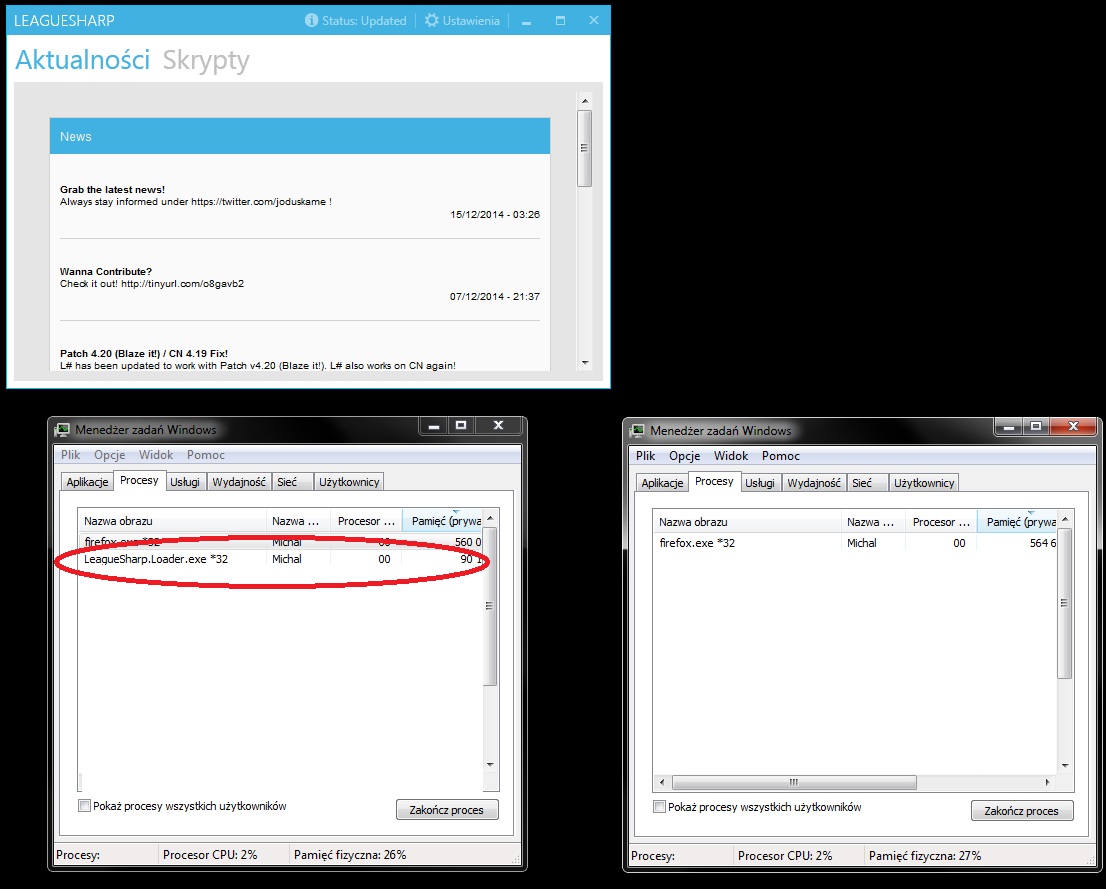The width and height of the screenshot is (1106, 889).
Task: Click Procesor CPU: 2% in left Task Manager
Action: pos(209,854)
